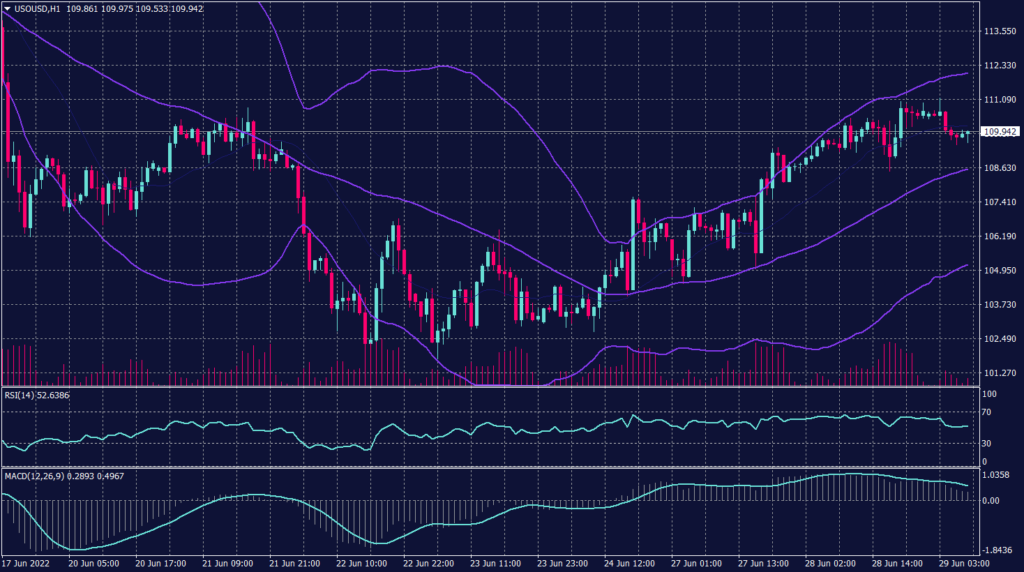Click the 101.270 price axis label

pyautogui.click(x=999, y=373)
